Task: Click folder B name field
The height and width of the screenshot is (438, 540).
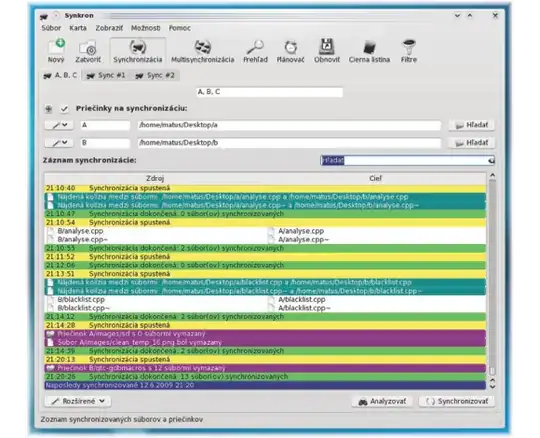Action: pos(105,143)
